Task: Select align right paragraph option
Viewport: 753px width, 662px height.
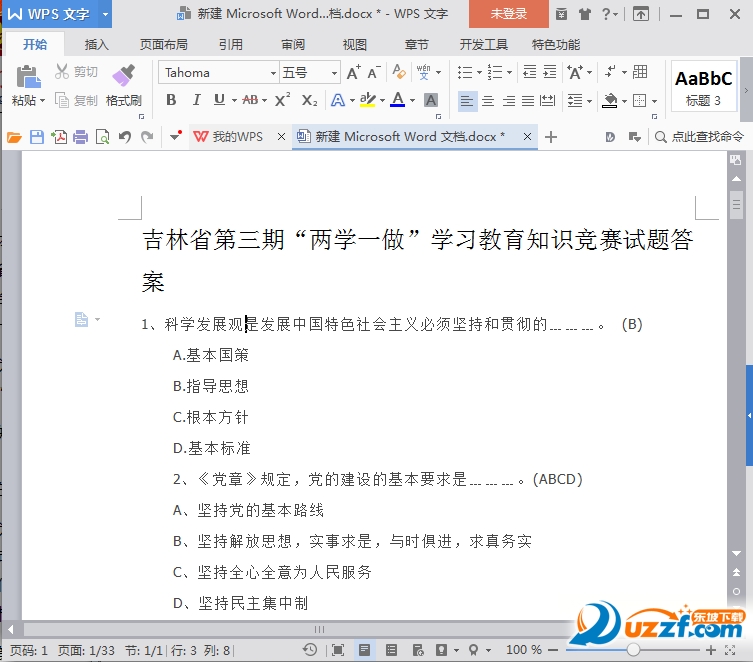Action: point(509,101)
